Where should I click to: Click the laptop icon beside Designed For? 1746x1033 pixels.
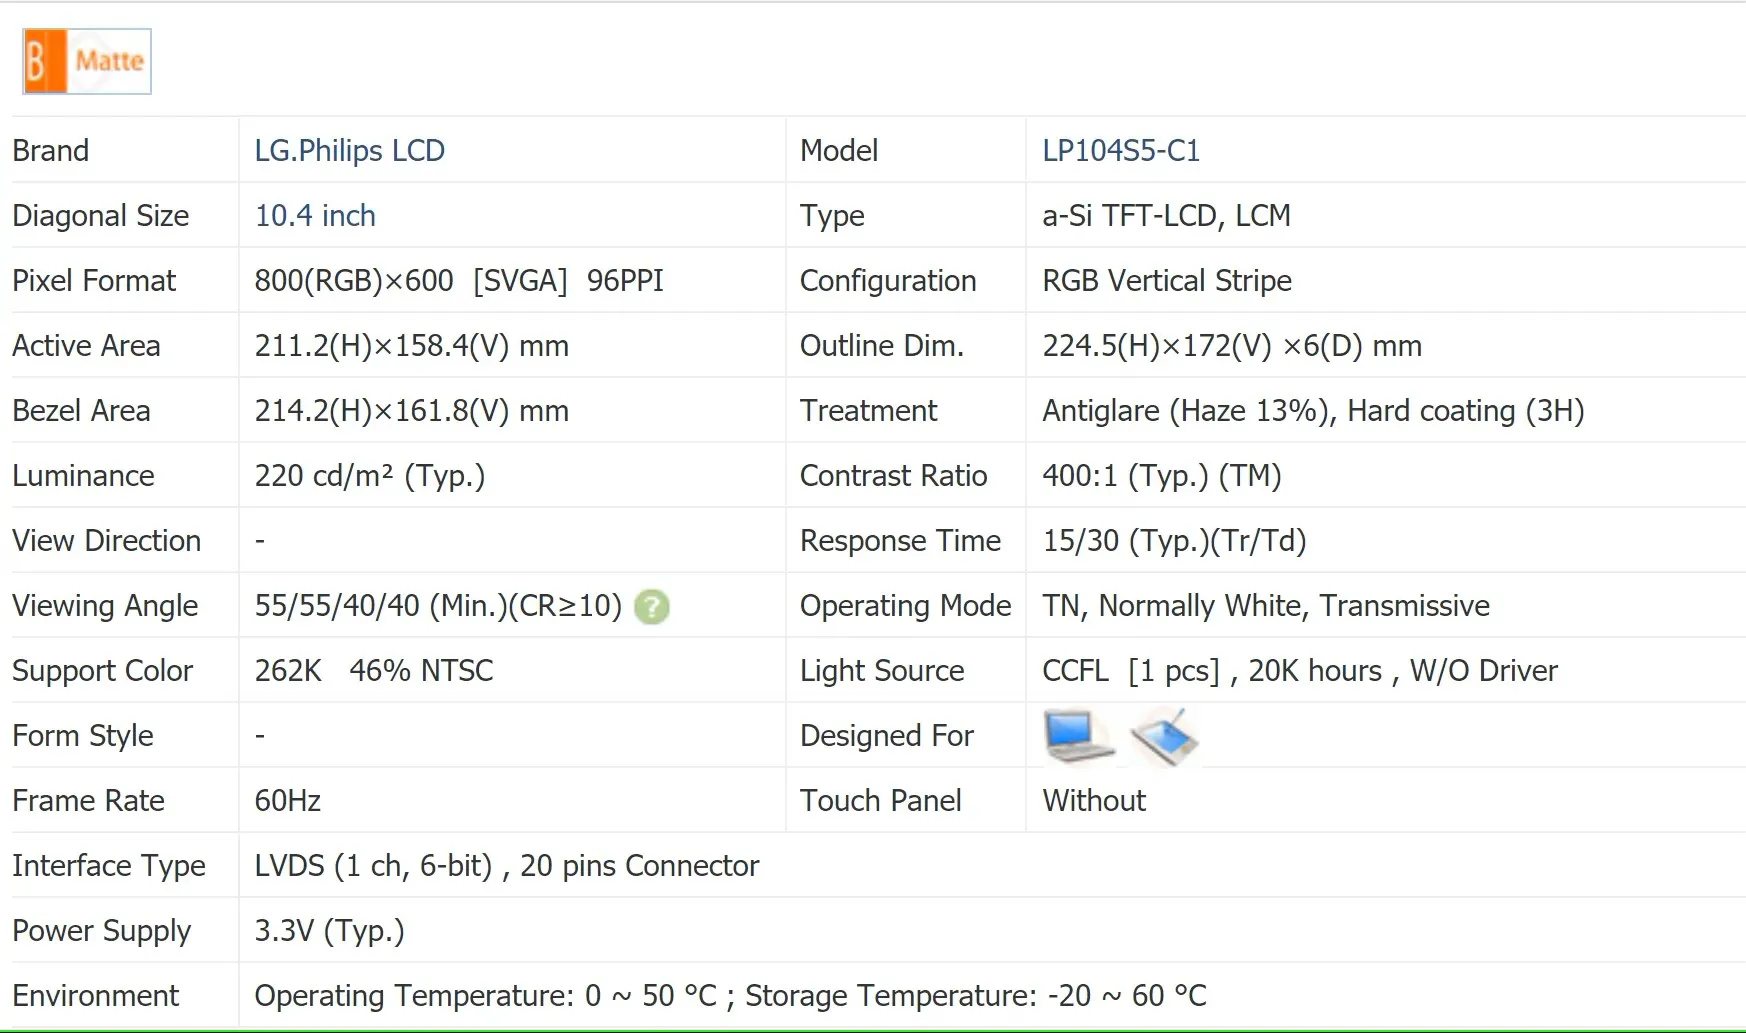[1077, 736]
